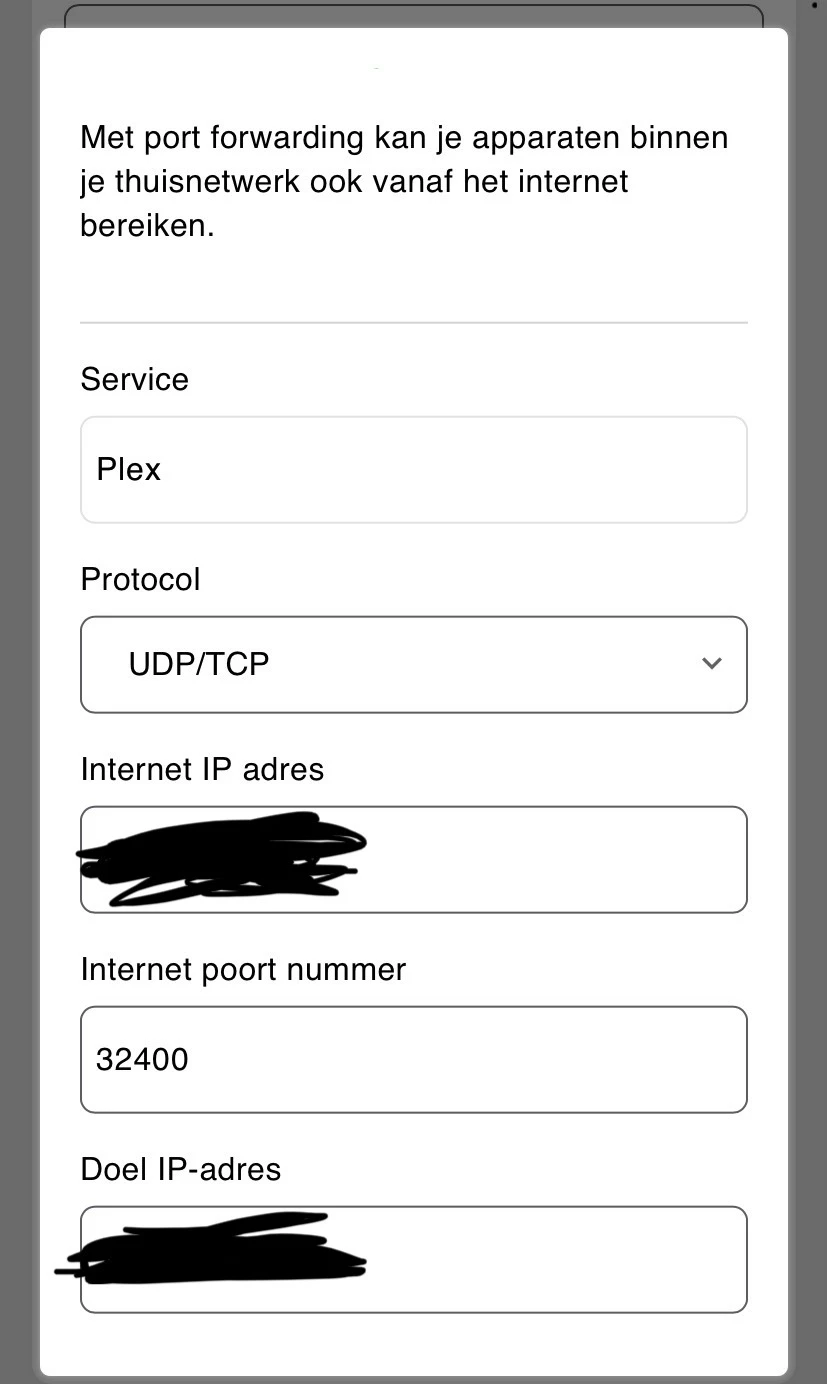Open the Protocol UDP/TCP dropdown
Viewport: 827px width, 1384px height.
413,665
